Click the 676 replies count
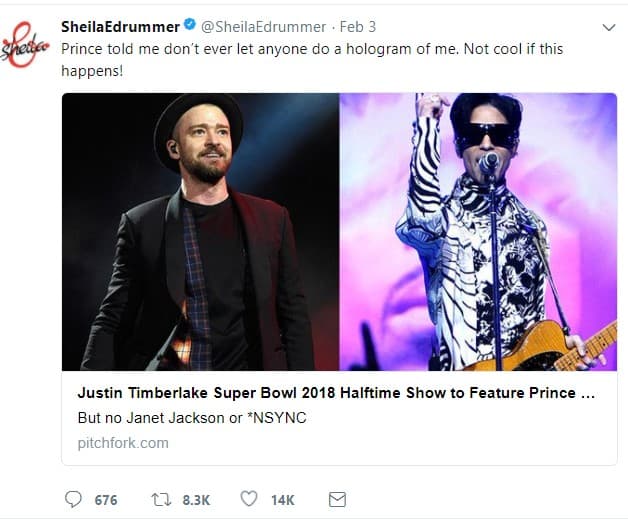 pyautogui.click(x=105, y=499)
